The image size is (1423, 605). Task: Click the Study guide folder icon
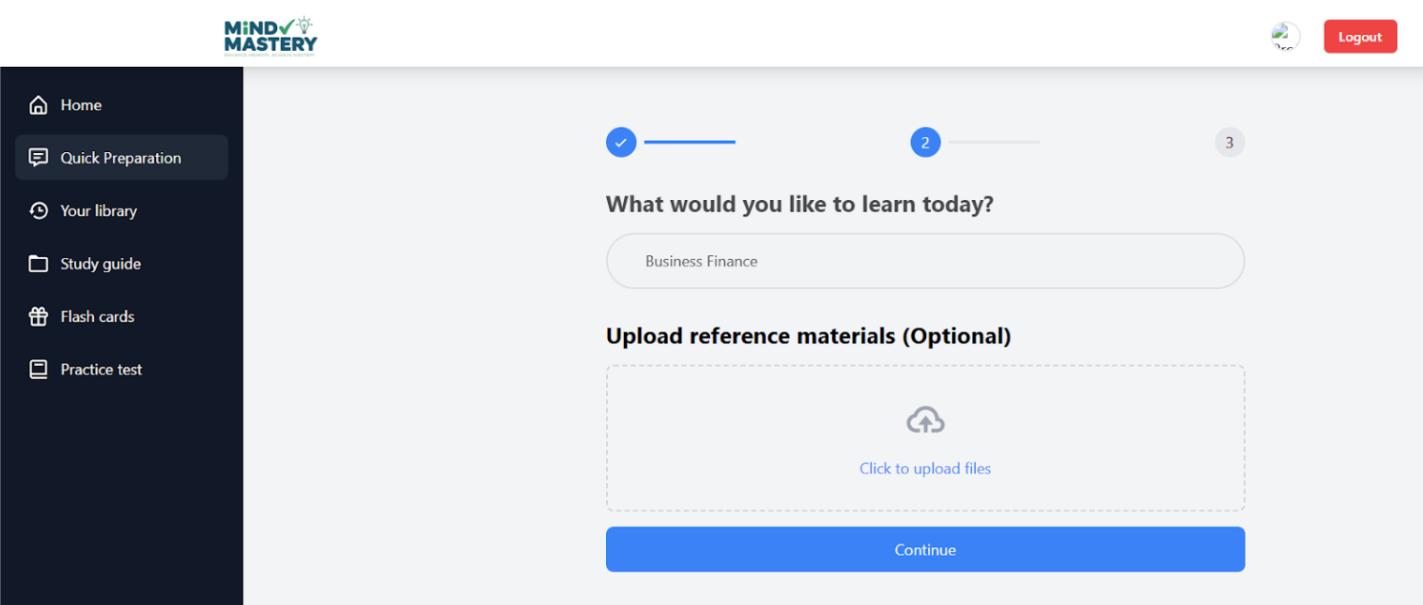[x=38, y=263]
